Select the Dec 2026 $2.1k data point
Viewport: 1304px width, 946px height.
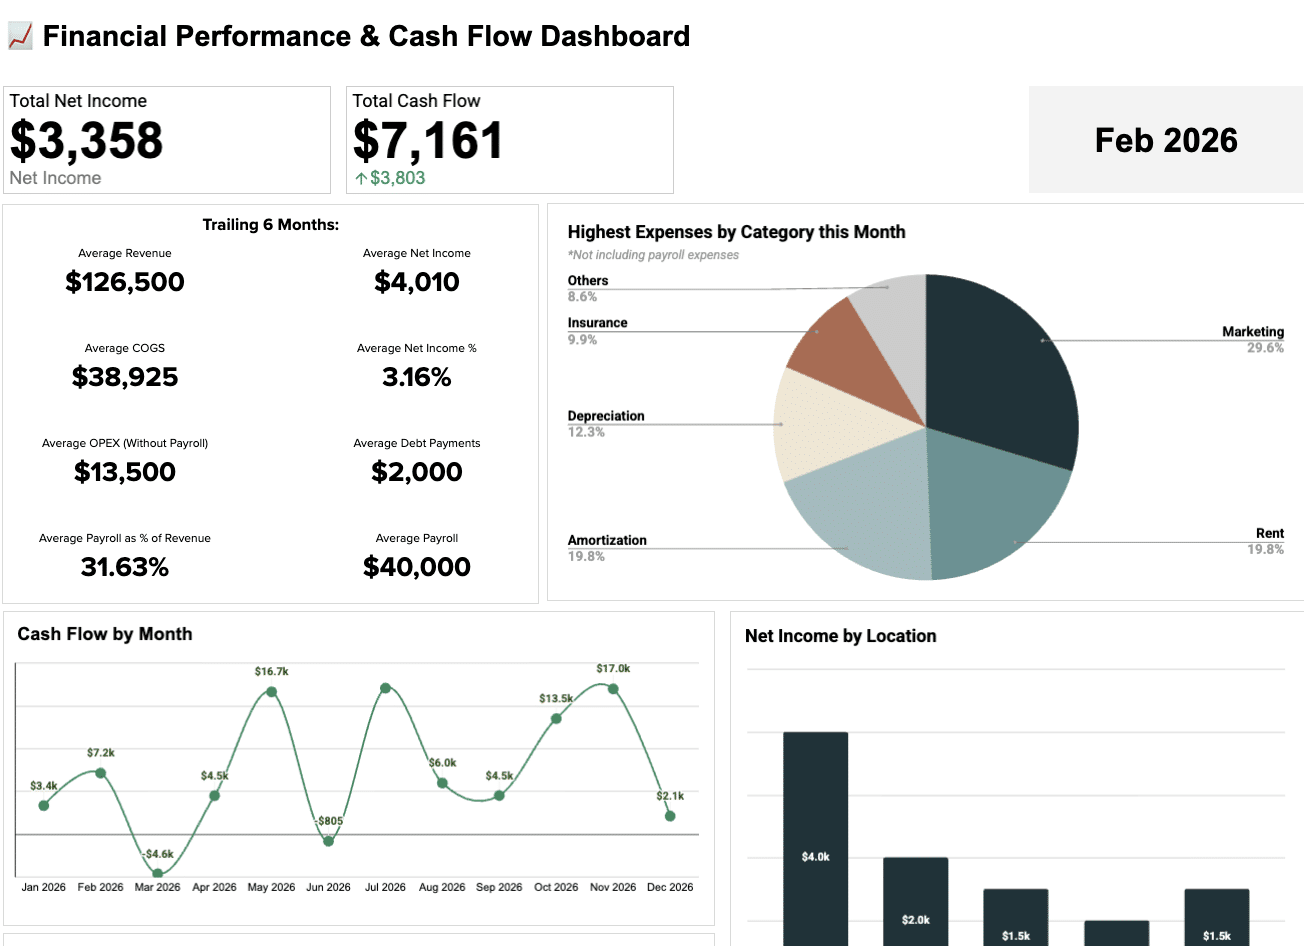(x=669, y=815)
